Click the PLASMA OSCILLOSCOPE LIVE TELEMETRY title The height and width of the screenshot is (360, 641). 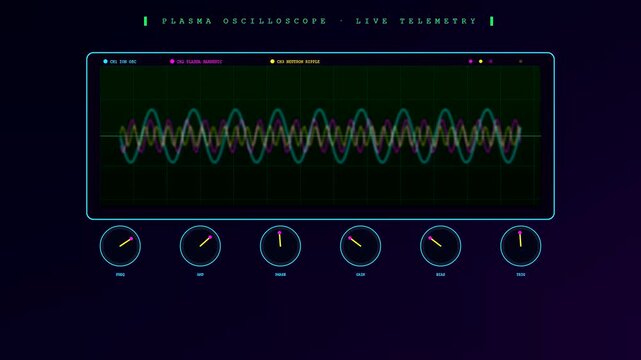coord(319,21)
